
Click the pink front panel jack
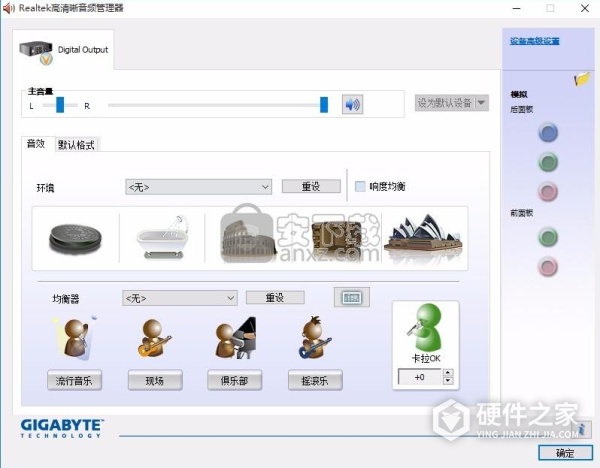548,267
